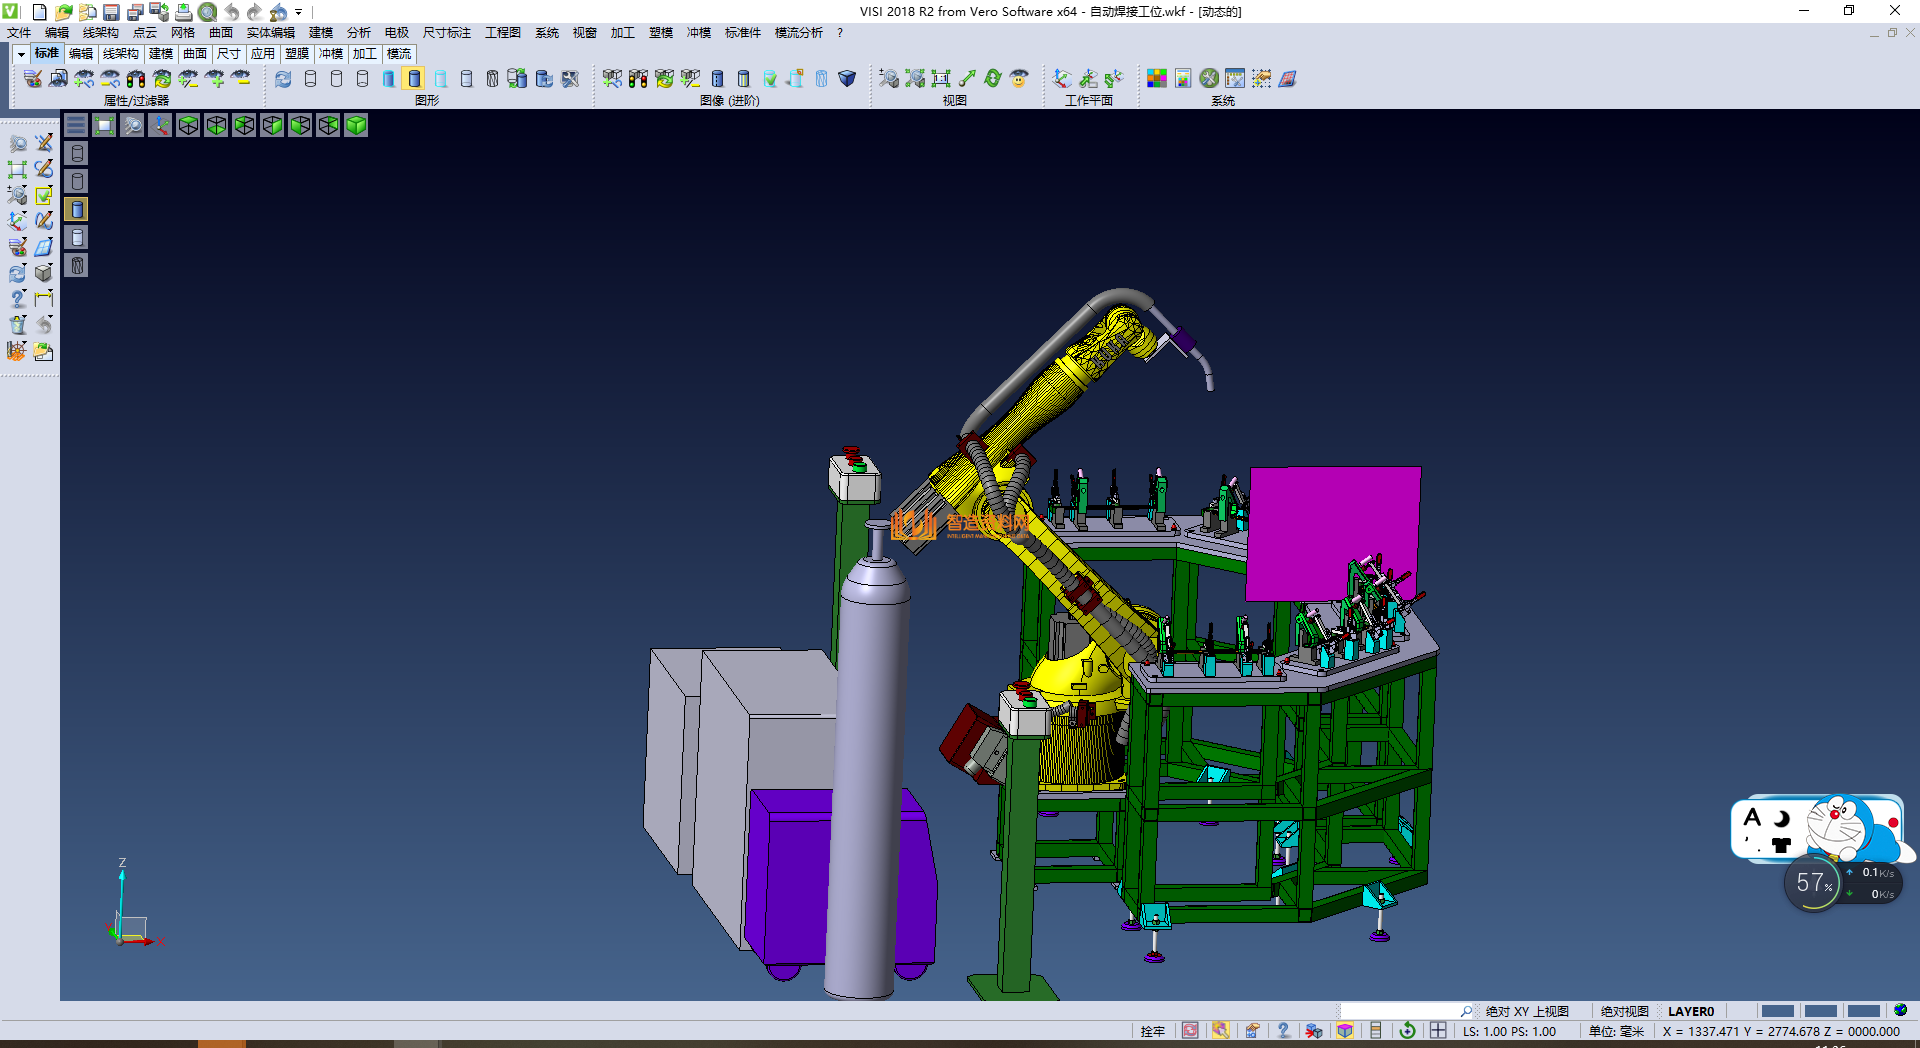
Task: Open the 实体编辑 menu
Action: coord(270,33)
